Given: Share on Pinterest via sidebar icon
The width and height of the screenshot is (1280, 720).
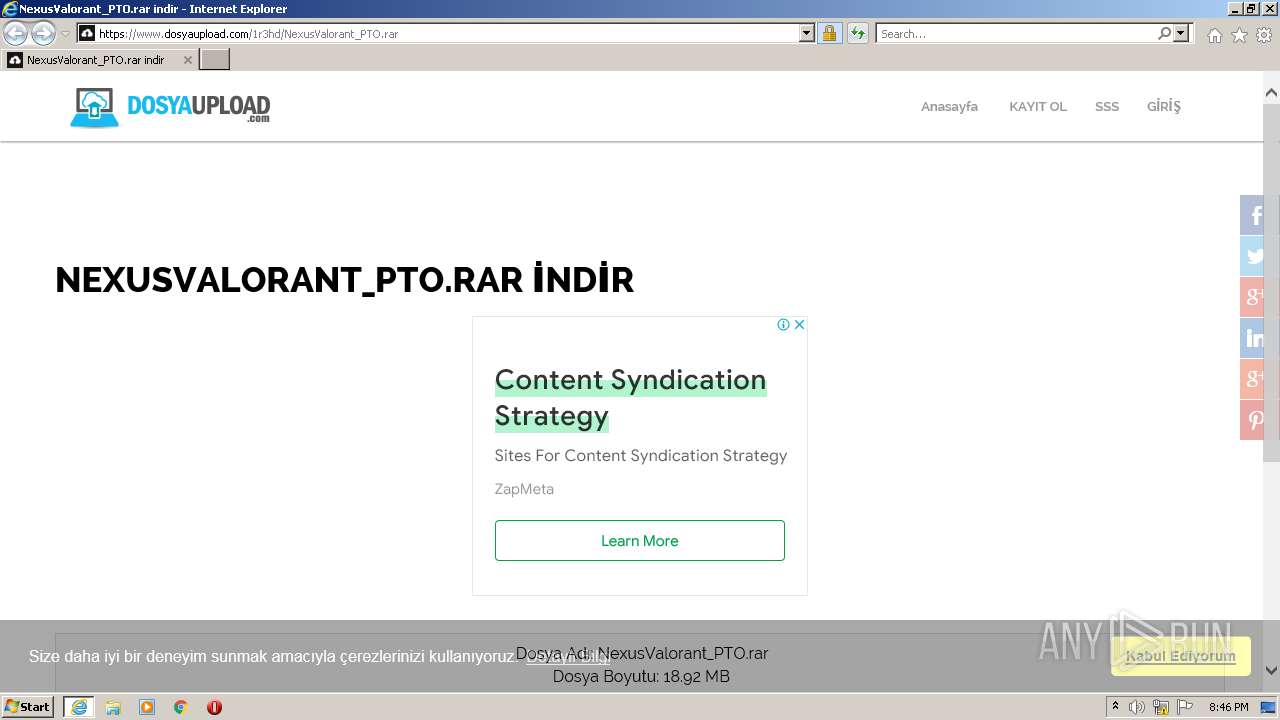Looking at the screenshot, I should tap(1253, 420).
